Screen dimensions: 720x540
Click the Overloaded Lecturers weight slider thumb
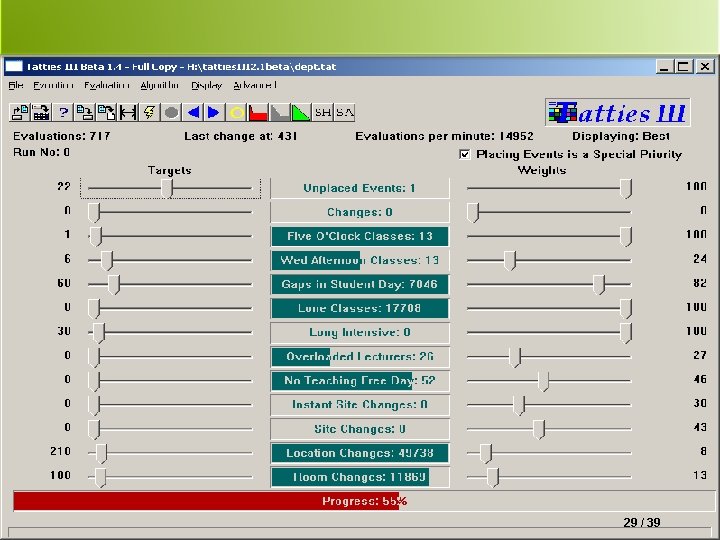pyautogui.click(x=515, y=357)
